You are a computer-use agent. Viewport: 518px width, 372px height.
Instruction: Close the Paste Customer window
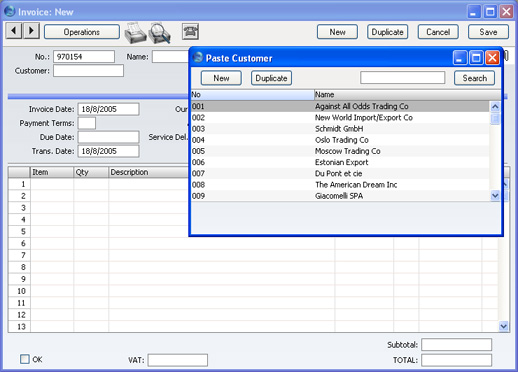click(492, 58)
